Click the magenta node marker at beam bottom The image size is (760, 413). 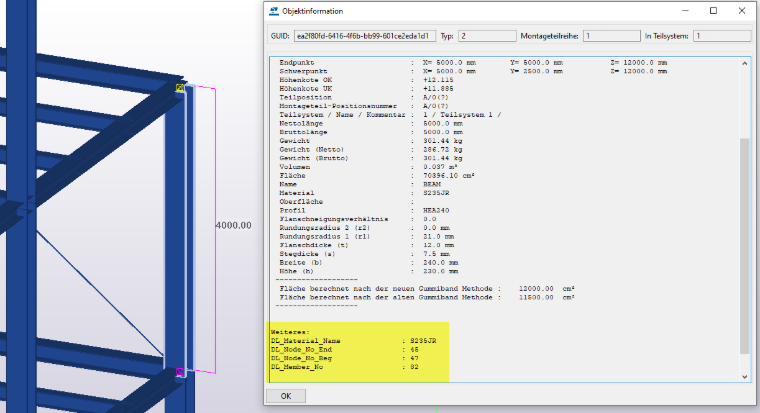(180, 372)
